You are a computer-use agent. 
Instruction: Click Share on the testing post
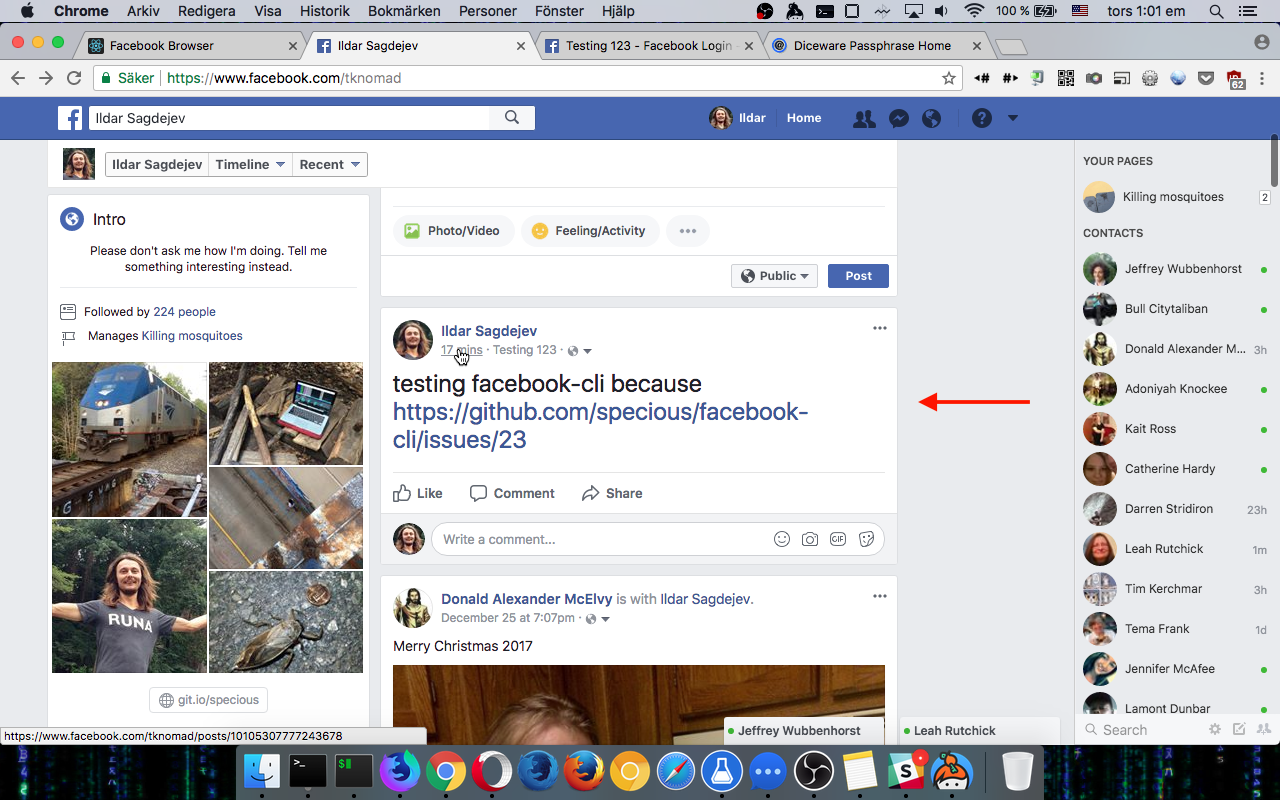pyautogui.click(x=612, y=493)
